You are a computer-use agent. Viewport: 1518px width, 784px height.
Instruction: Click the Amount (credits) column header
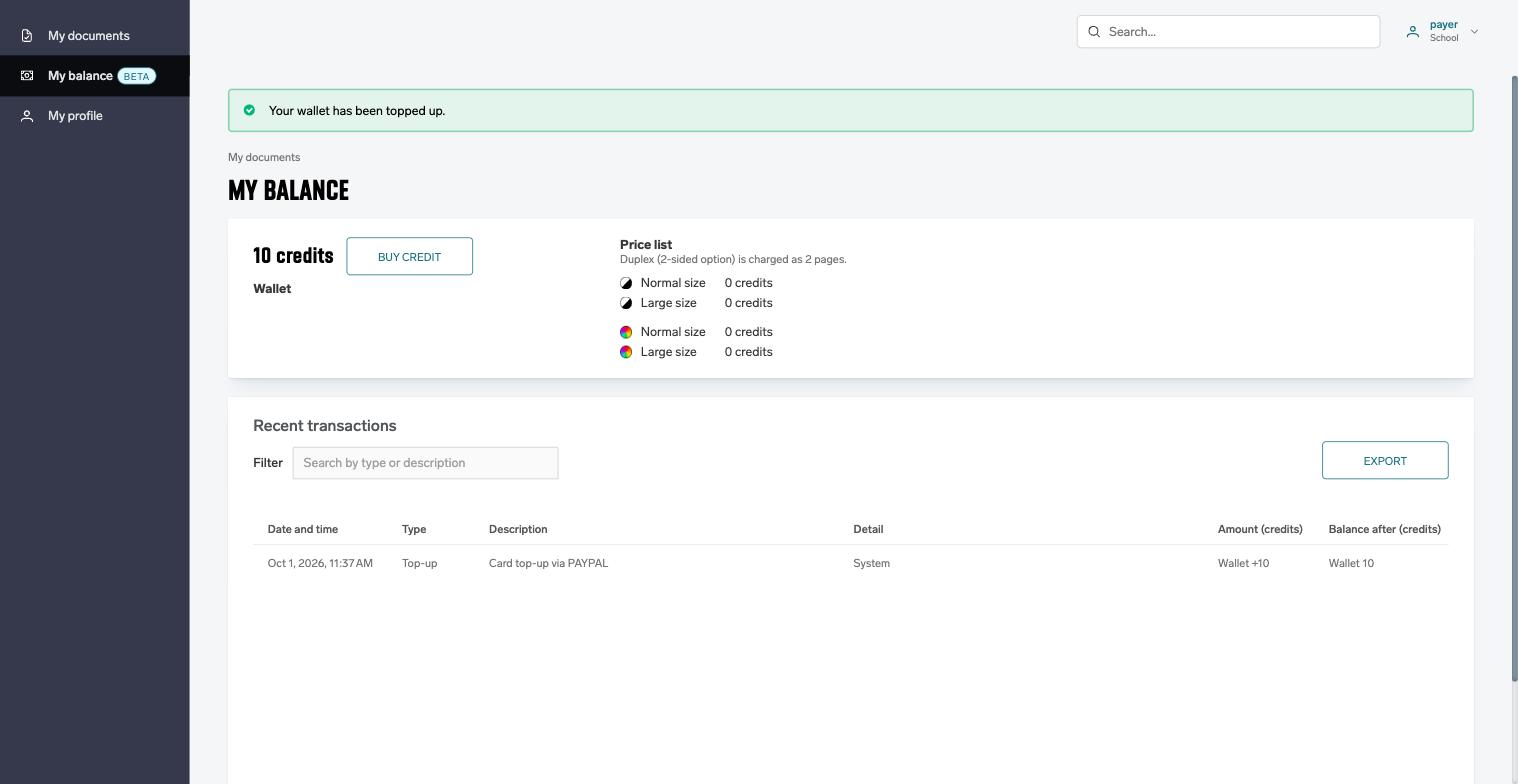(x=1260, y=529)
